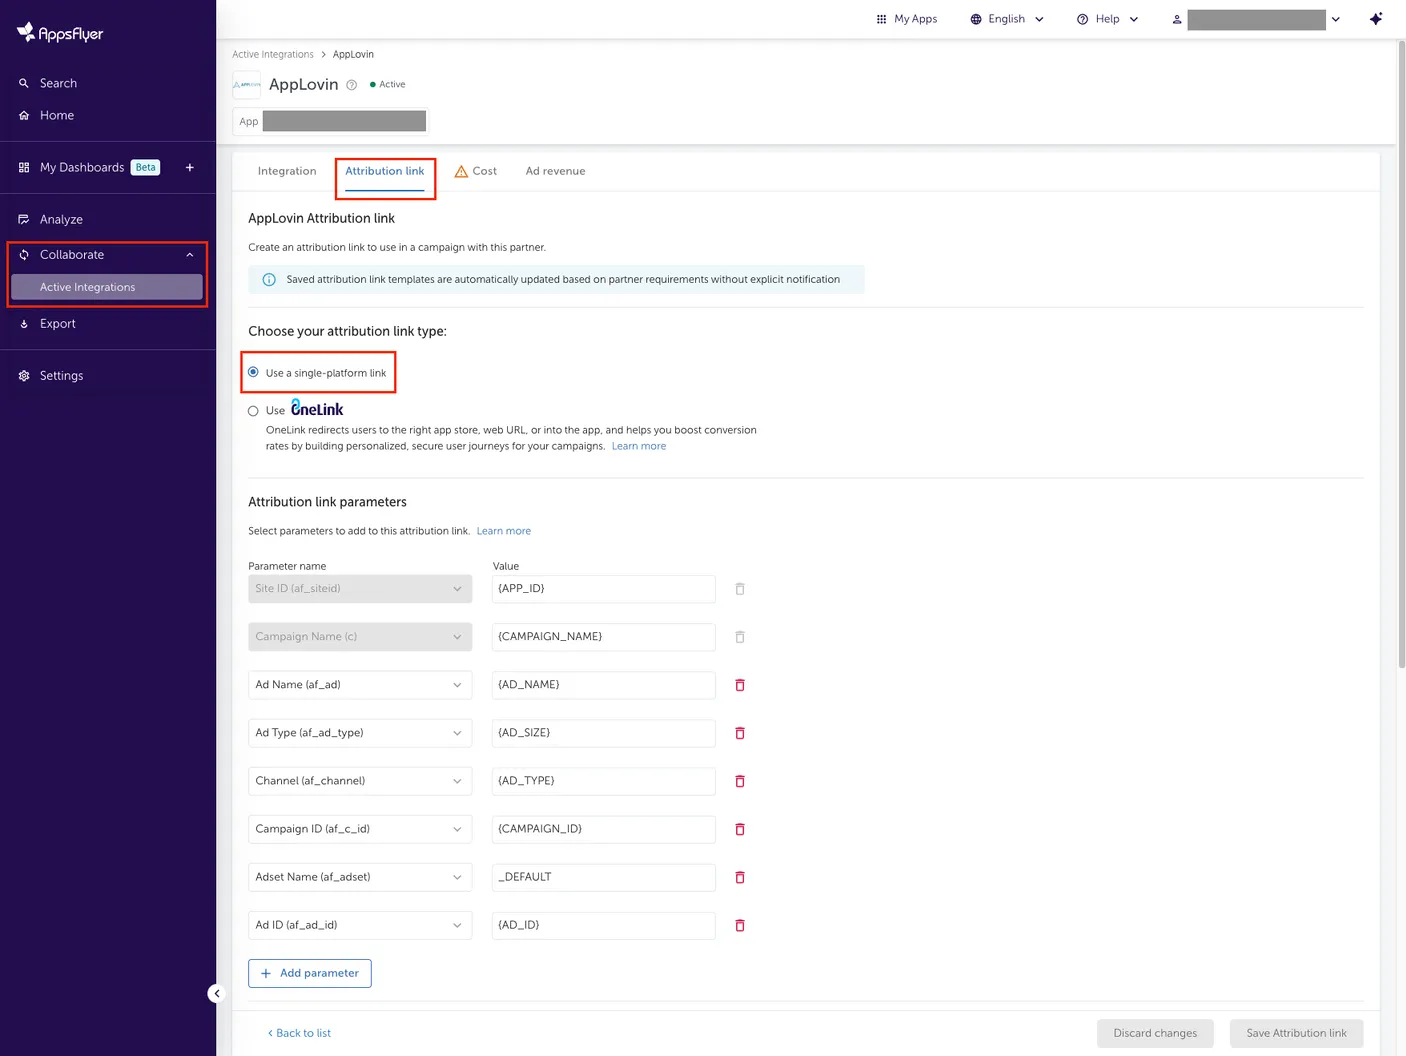
Task: Open Search from the sidebar
Action: point(24,83)
